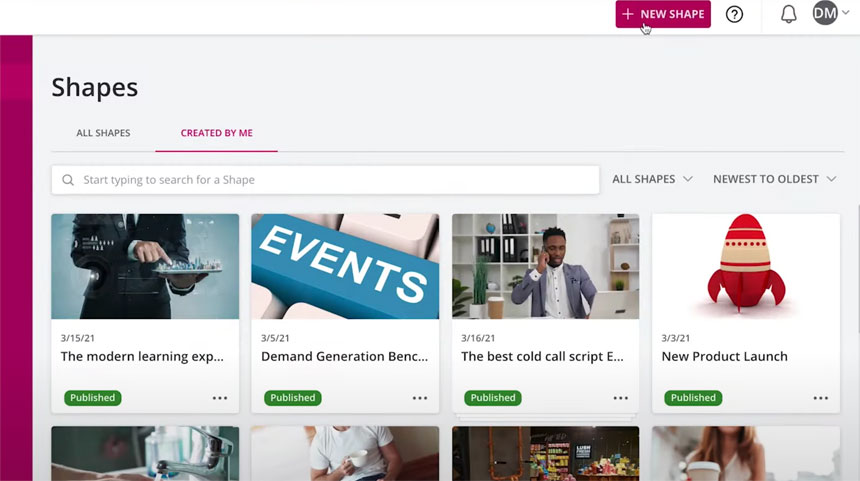This screenshot has height=481, width=860.
Task: Open the Newest to Oldest sort dropdown
Action: pos(774,179)
